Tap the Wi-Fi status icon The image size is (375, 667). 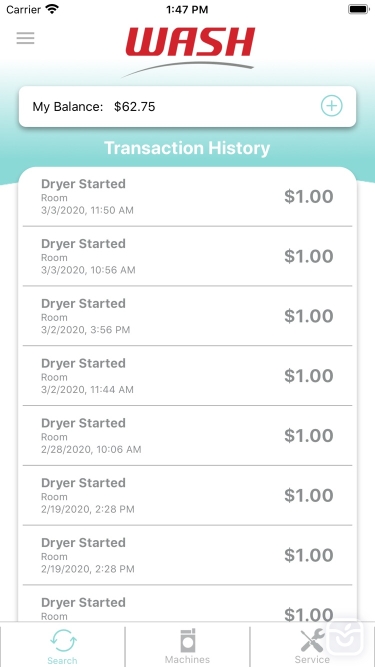[52, 9]
